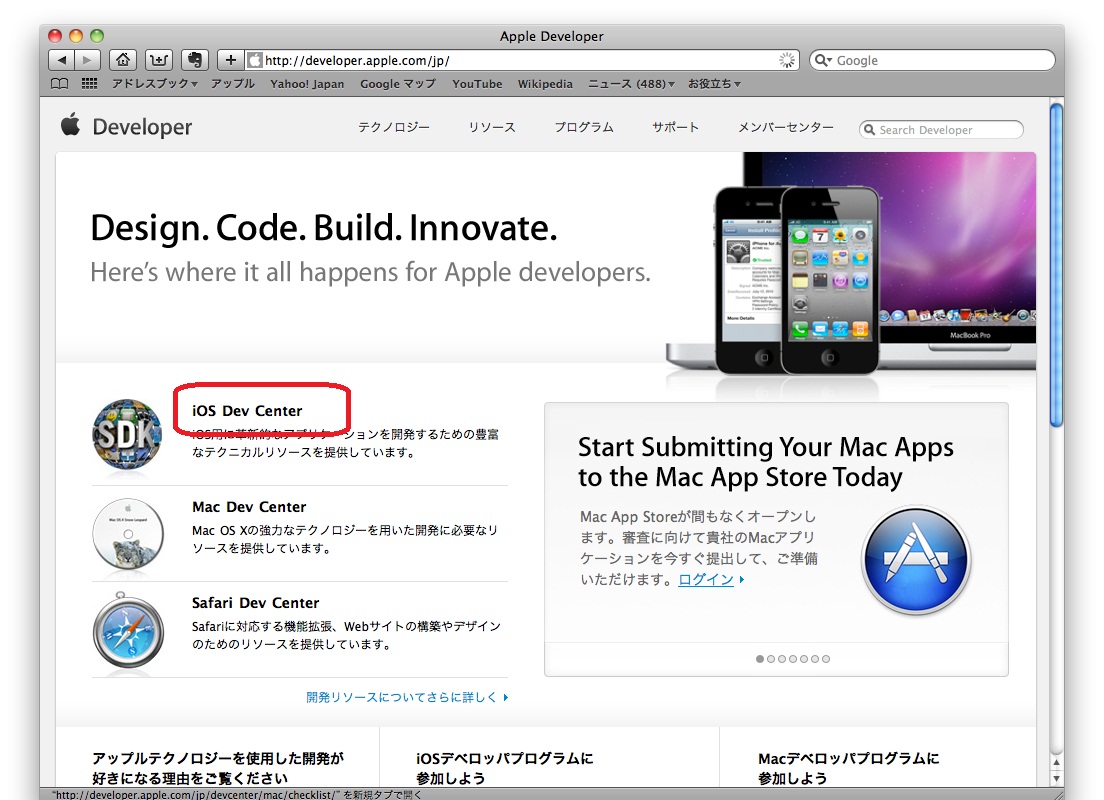Show Top Sites grid icon

(89, 84)
